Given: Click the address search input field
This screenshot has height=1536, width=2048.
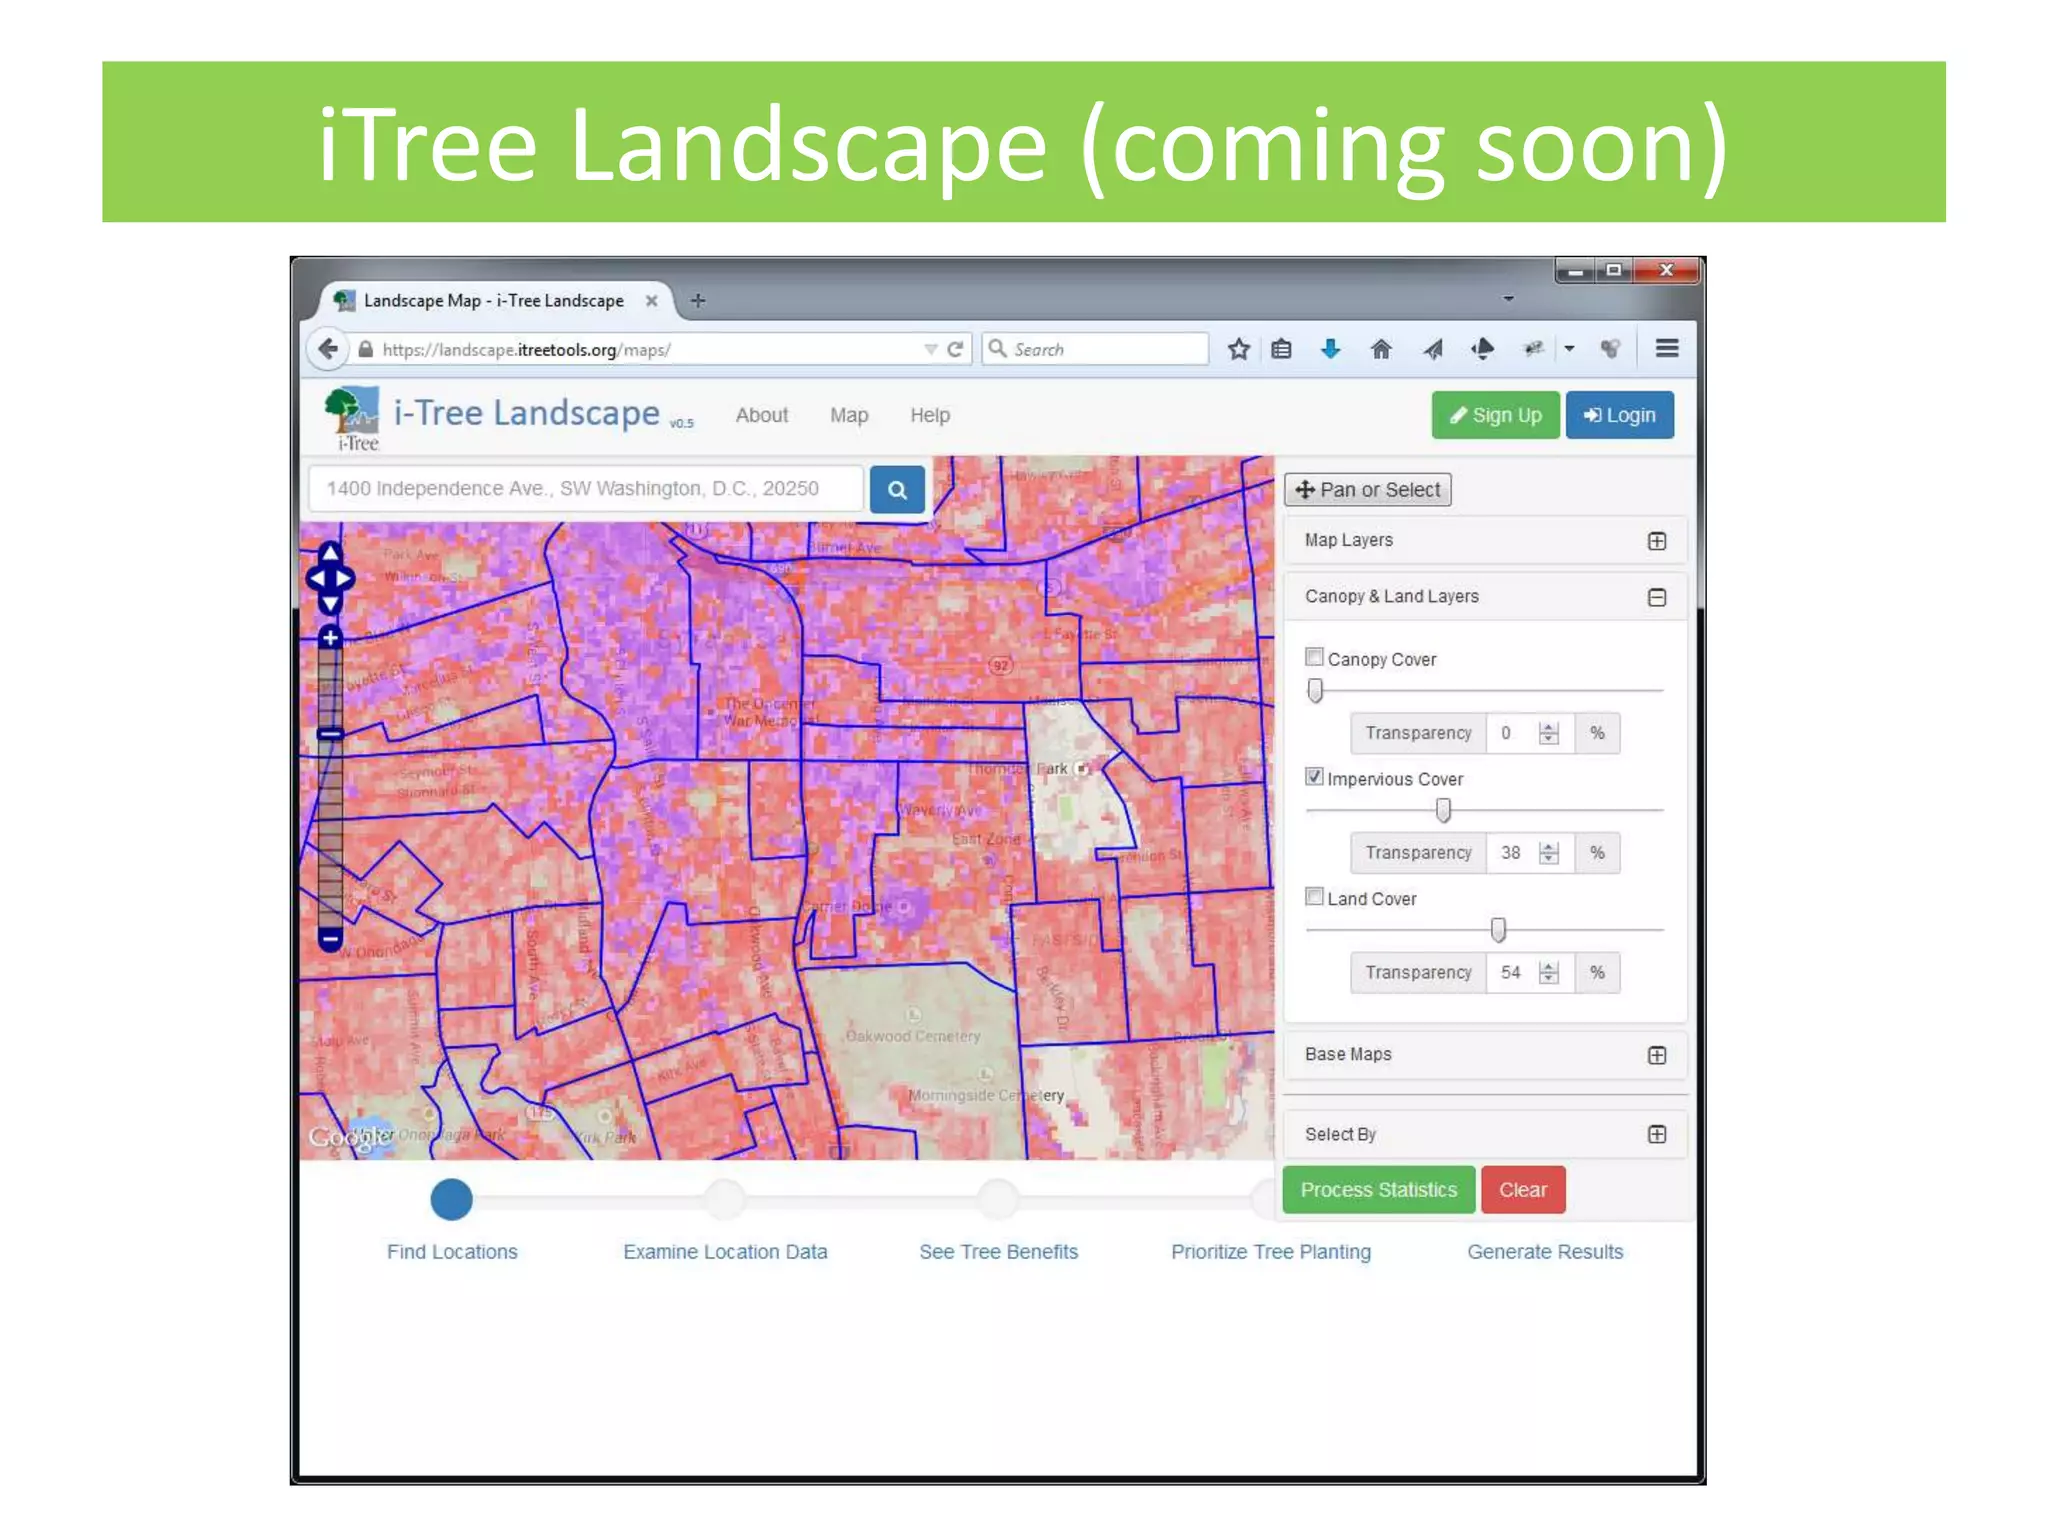Looking at the screenshot, I should pyautogui.click(x=586, y=489).
